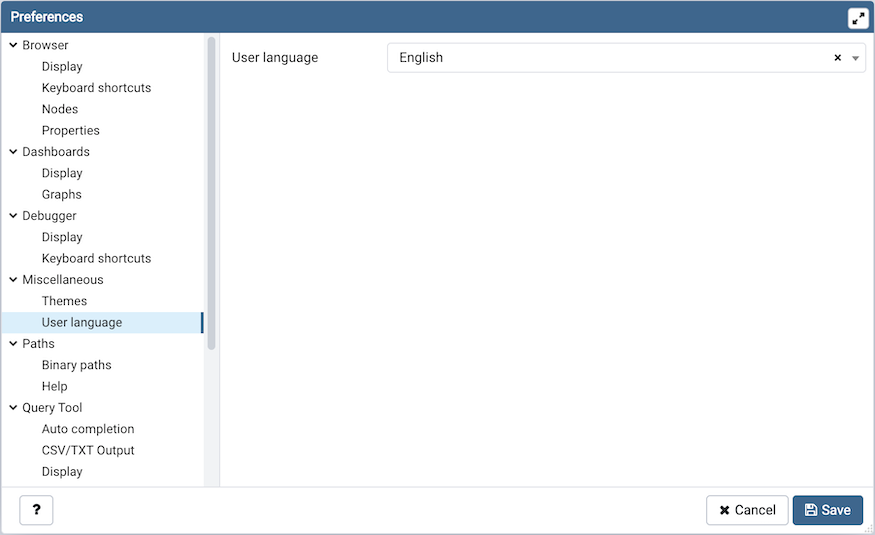The image size is (875, 535).
Task: Clear the English language selection
Action: pos(838,58)
